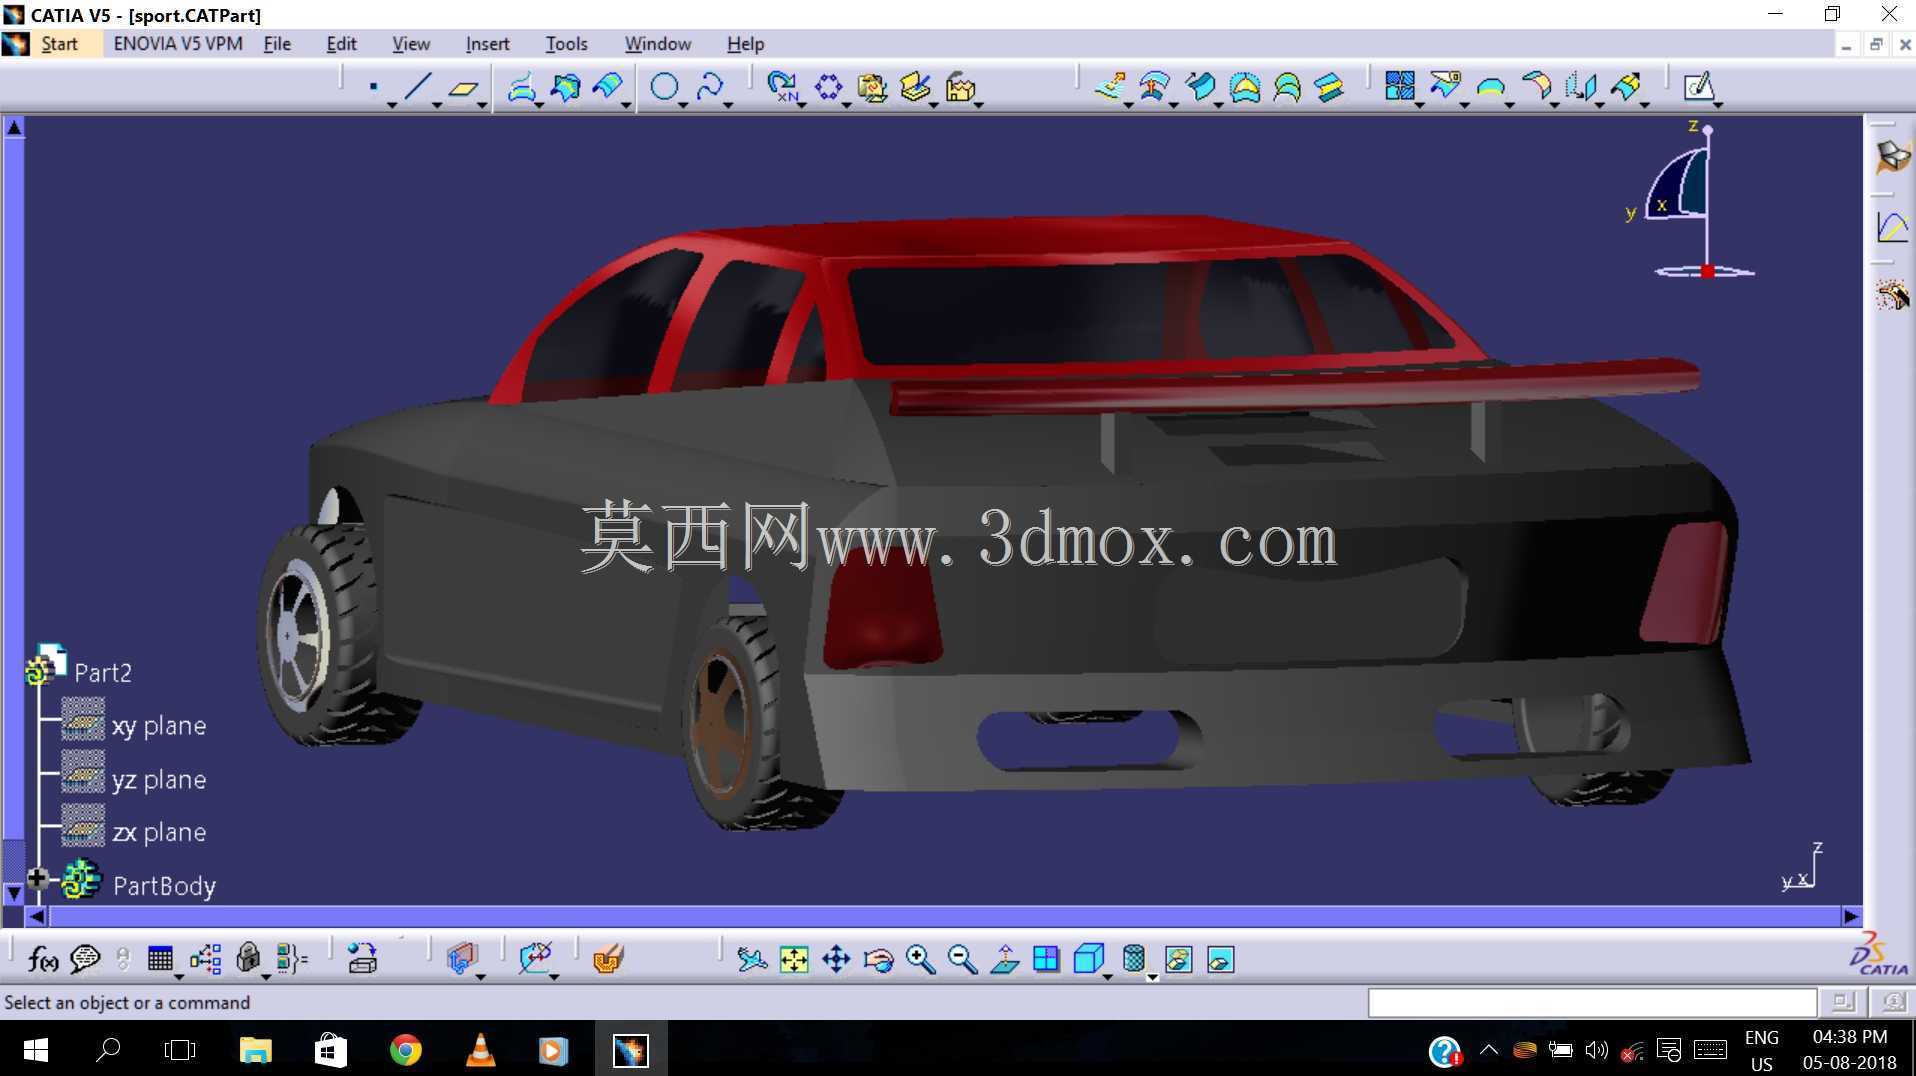
Task: Click the tree scroll down arrow
Action: pyautogui.click(x=14, y=892)
